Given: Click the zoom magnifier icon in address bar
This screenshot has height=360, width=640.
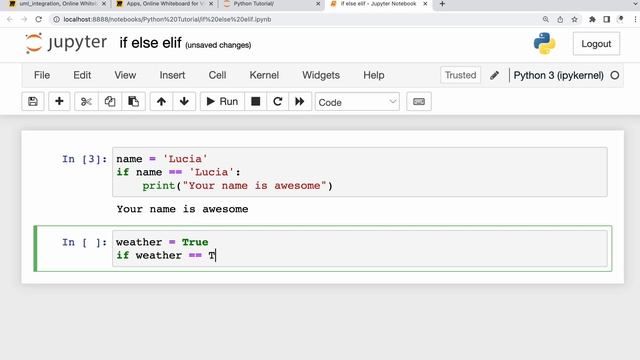Looking at the screenshot, I should pos(546,19).
